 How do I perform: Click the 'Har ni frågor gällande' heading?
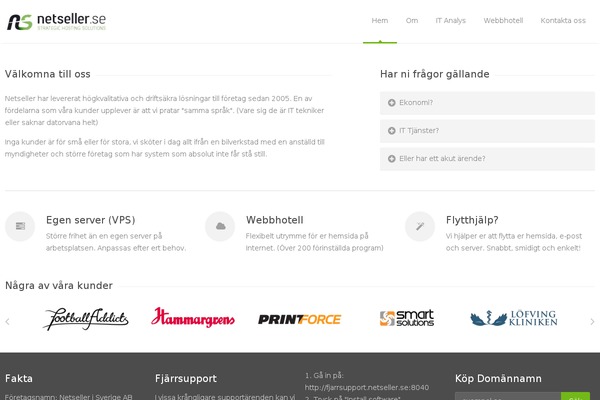pos(435,74)
